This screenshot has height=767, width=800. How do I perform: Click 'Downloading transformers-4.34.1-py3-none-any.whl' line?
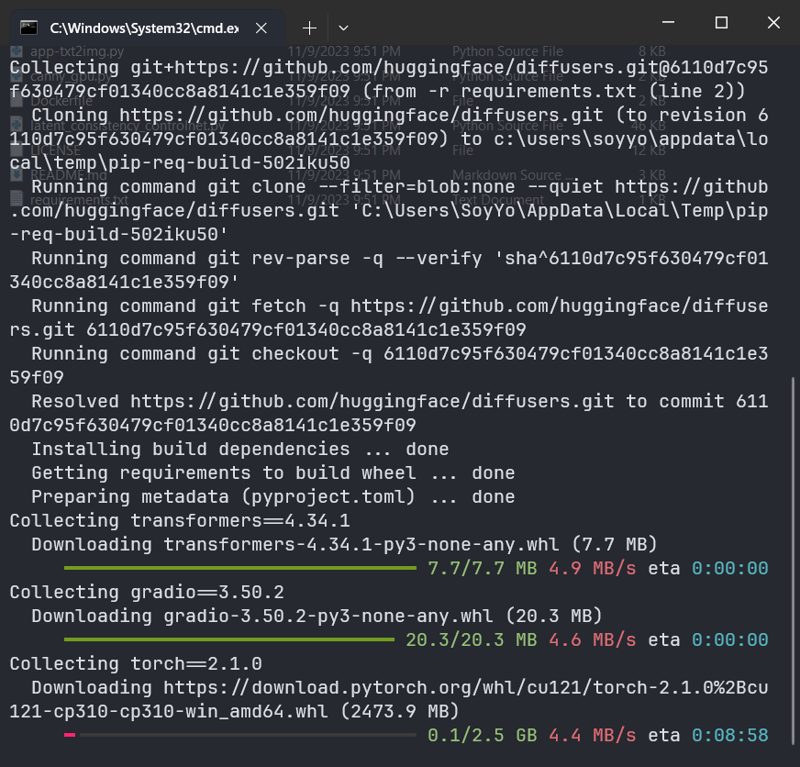tap(344, 545)
